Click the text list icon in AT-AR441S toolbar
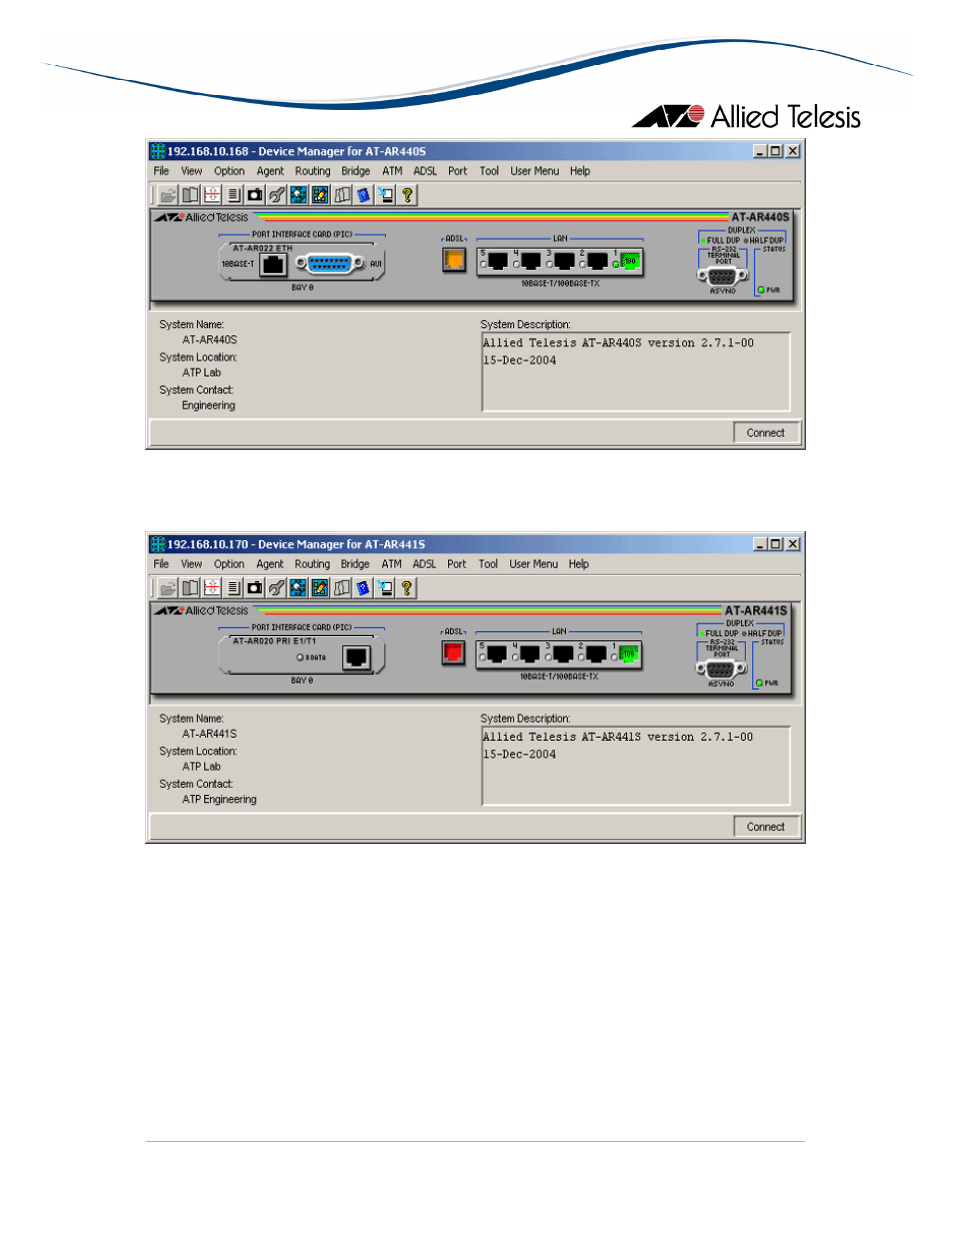The image size is (954, 1235). point(233,588)
